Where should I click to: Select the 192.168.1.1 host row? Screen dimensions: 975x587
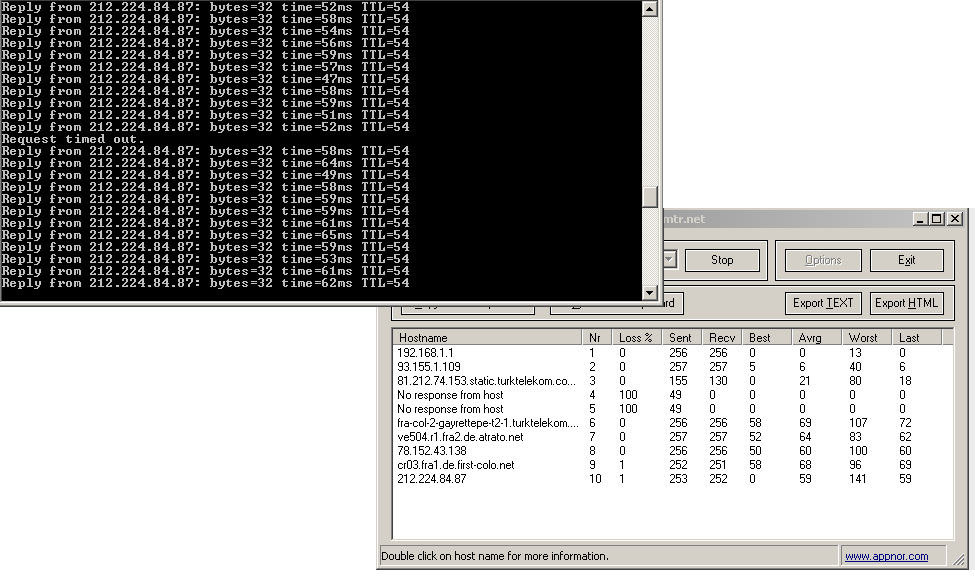(673, 353)
